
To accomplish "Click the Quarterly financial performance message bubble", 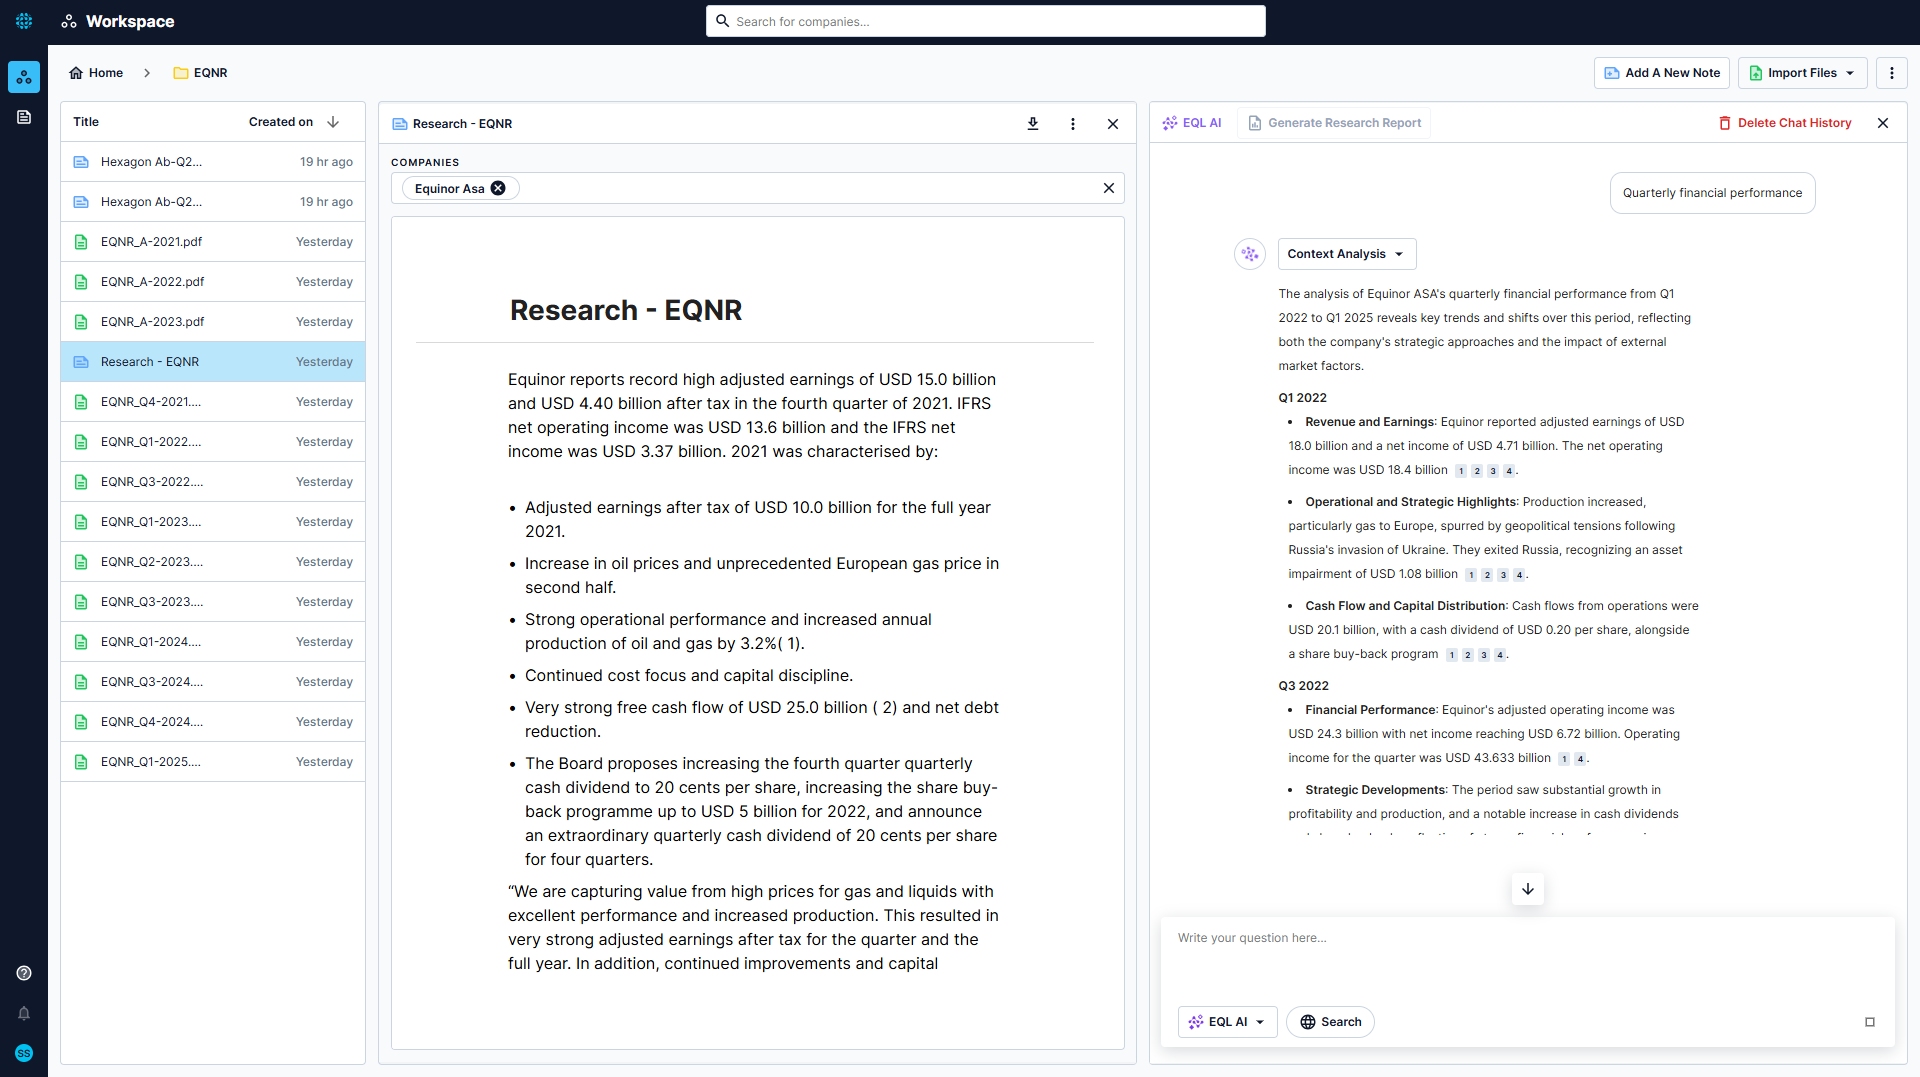I will [x=1712, y=193].
